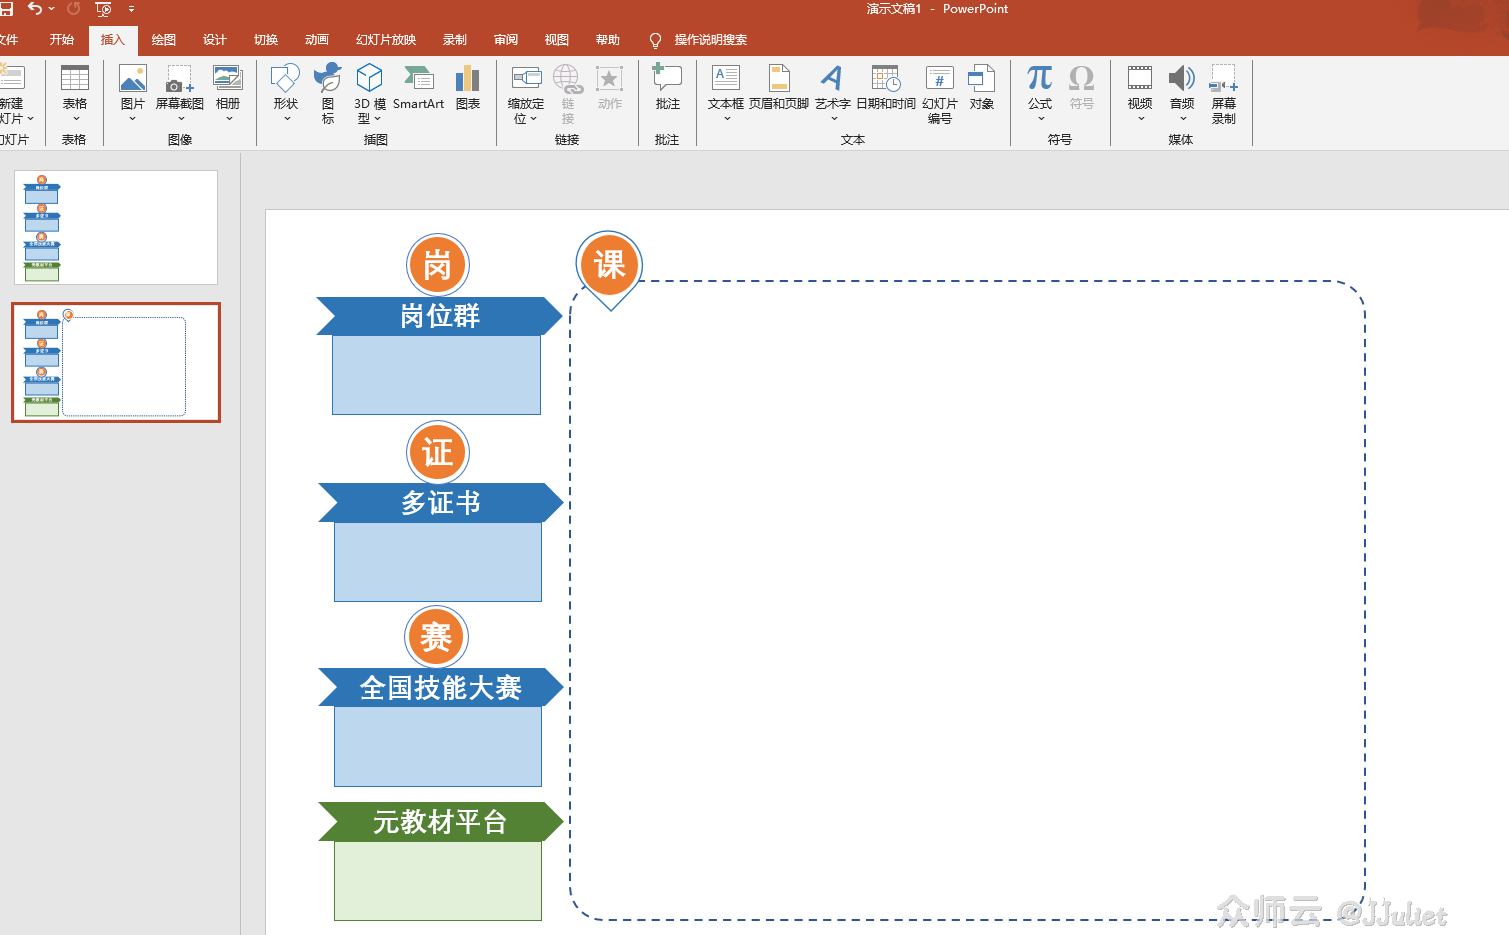Click the Save icon in quick access toolbar

6,9
